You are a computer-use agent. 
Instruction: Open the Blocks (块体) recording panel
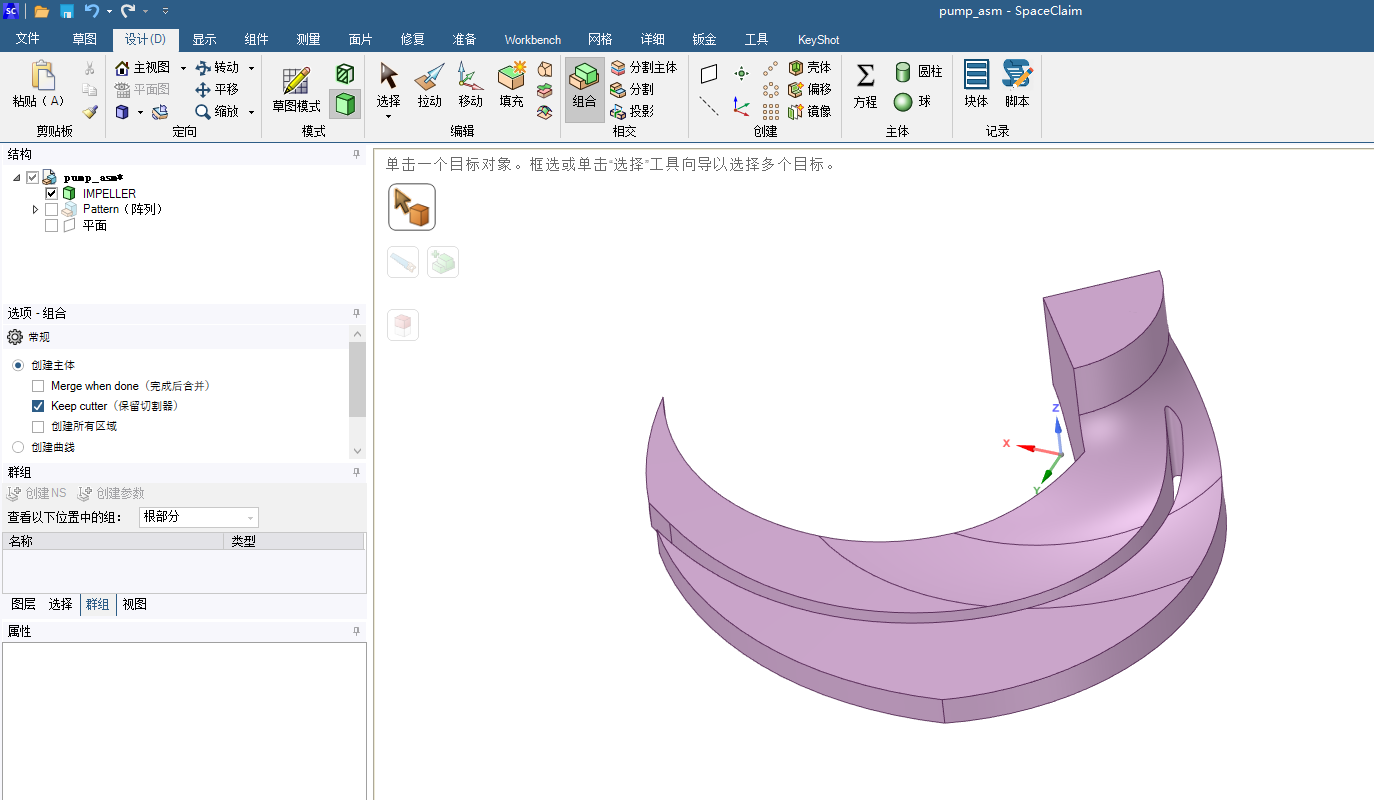(x=976, y=84)
